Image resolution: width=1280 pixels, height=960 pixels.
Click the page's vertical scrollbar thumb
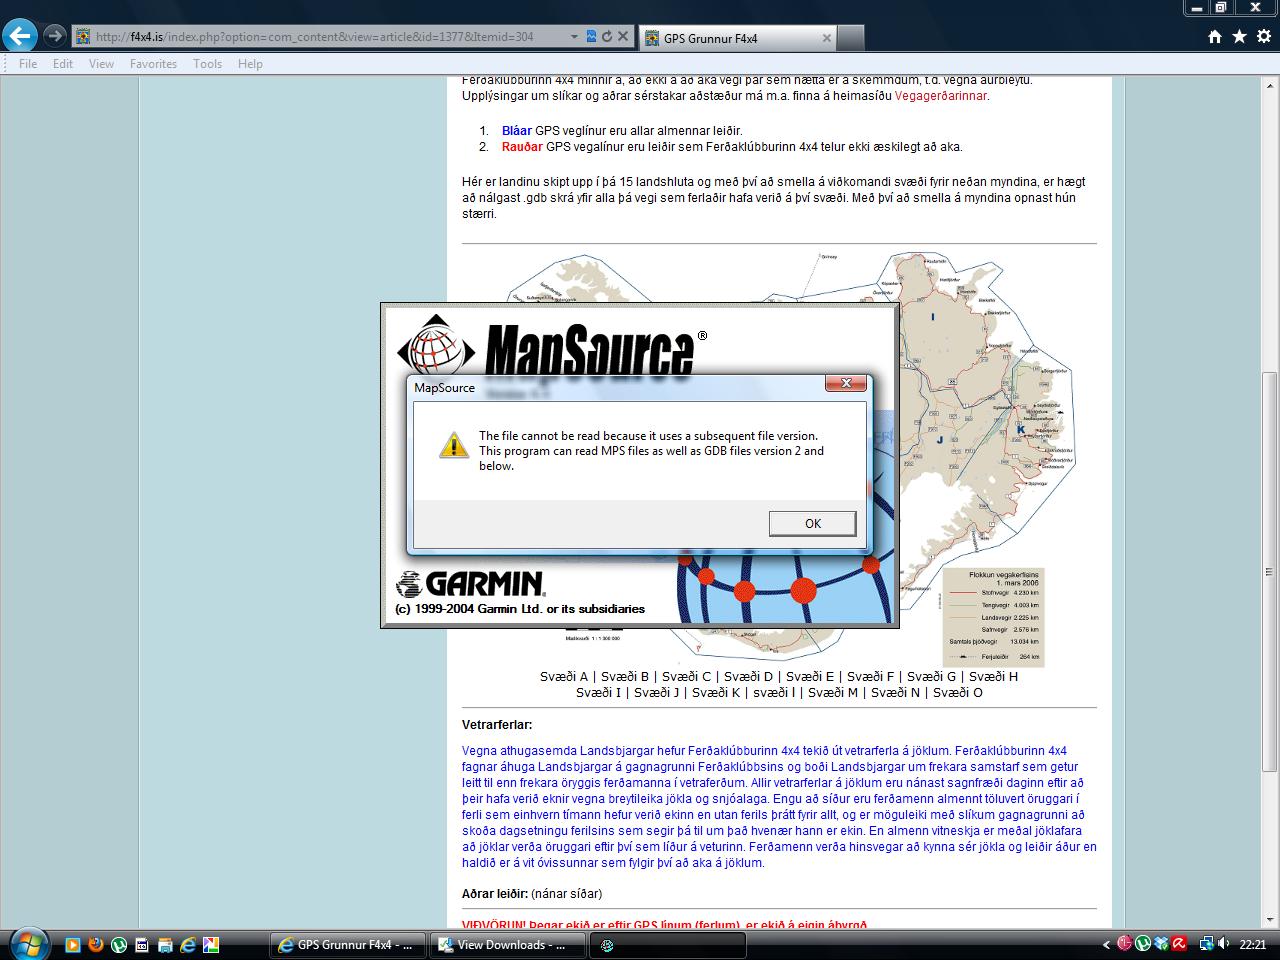pos(1270,570)
